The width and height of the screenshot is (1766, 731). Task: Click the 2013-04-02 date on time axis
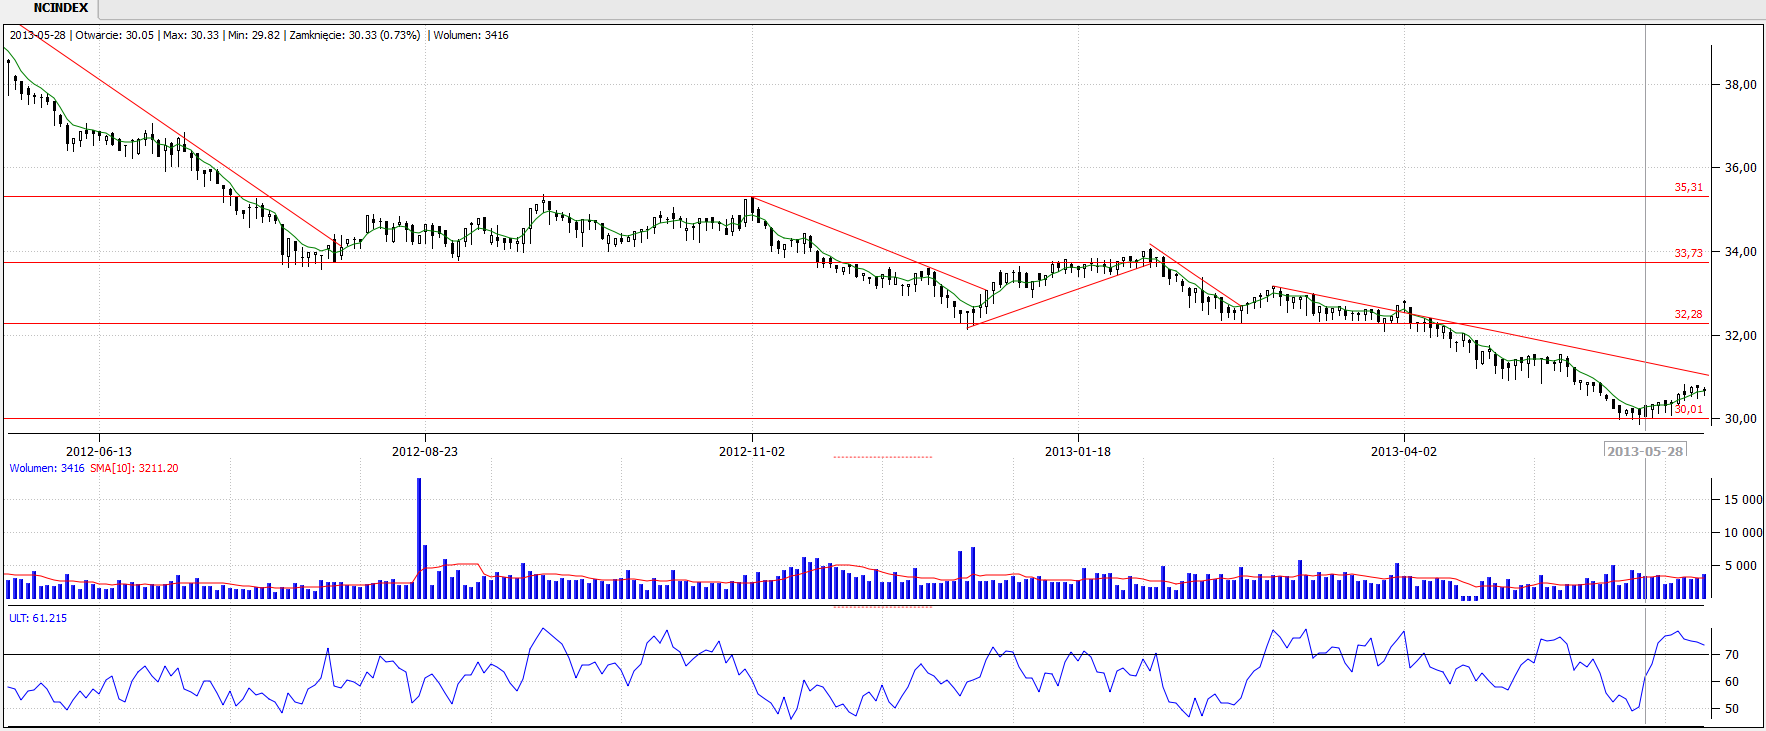[1404, 452]
